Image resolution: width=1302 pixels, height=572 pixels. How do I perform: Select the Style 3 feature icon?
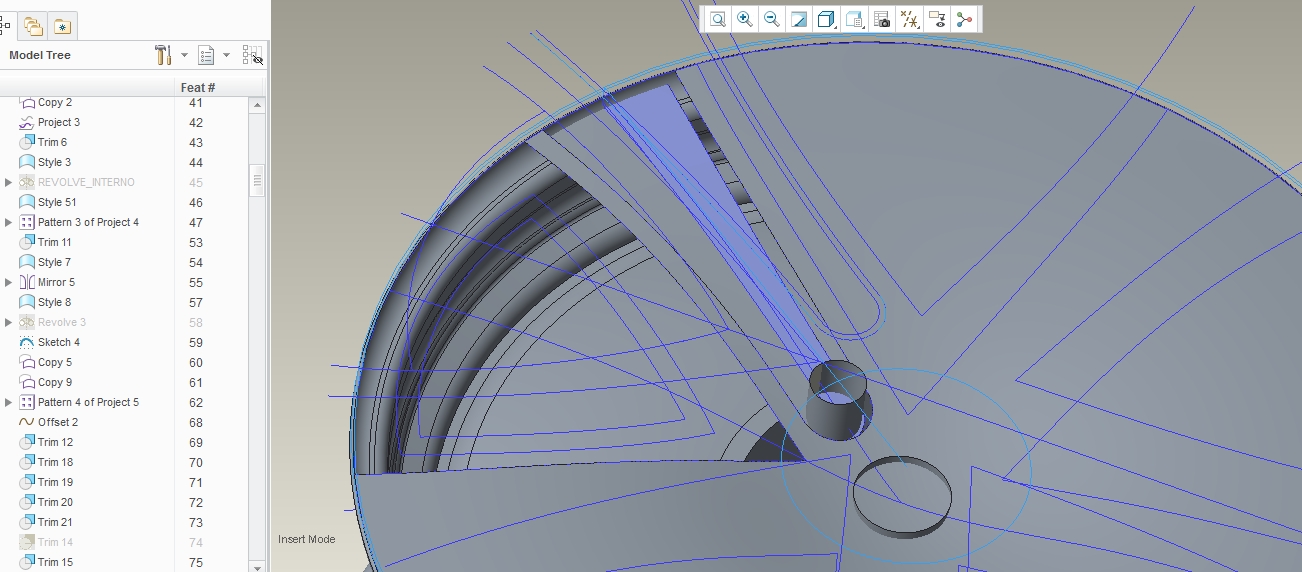[27, 162]
